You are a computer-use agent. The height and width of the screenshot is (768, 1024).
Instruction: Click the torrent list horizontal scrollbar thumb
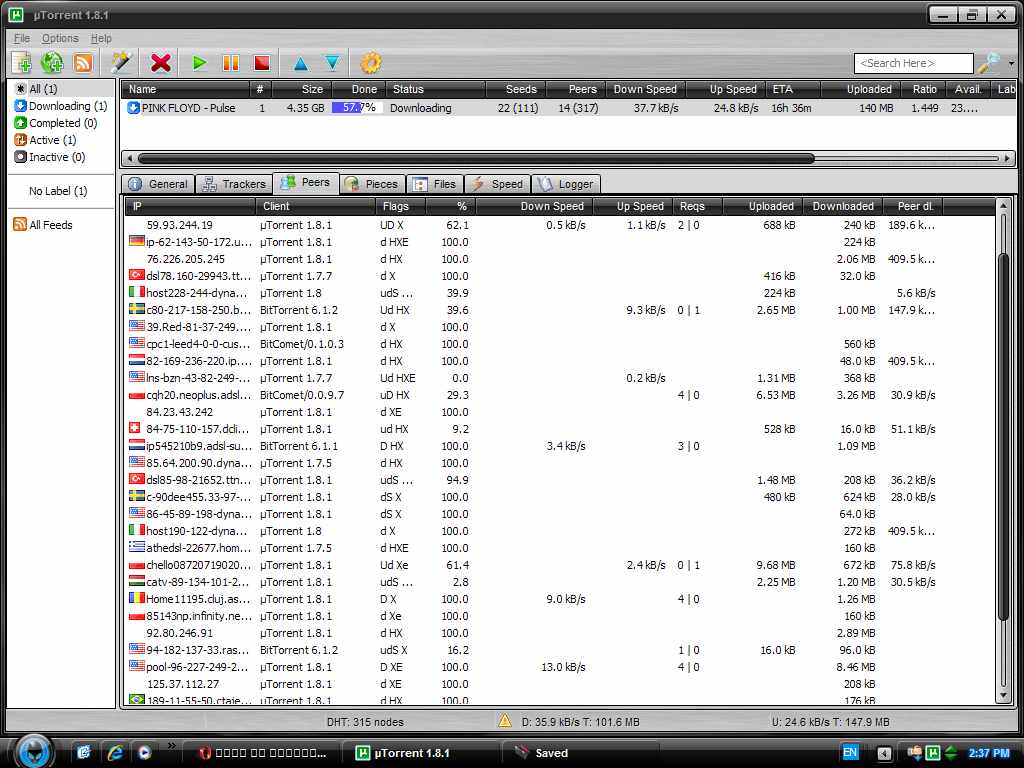(476, 158)
